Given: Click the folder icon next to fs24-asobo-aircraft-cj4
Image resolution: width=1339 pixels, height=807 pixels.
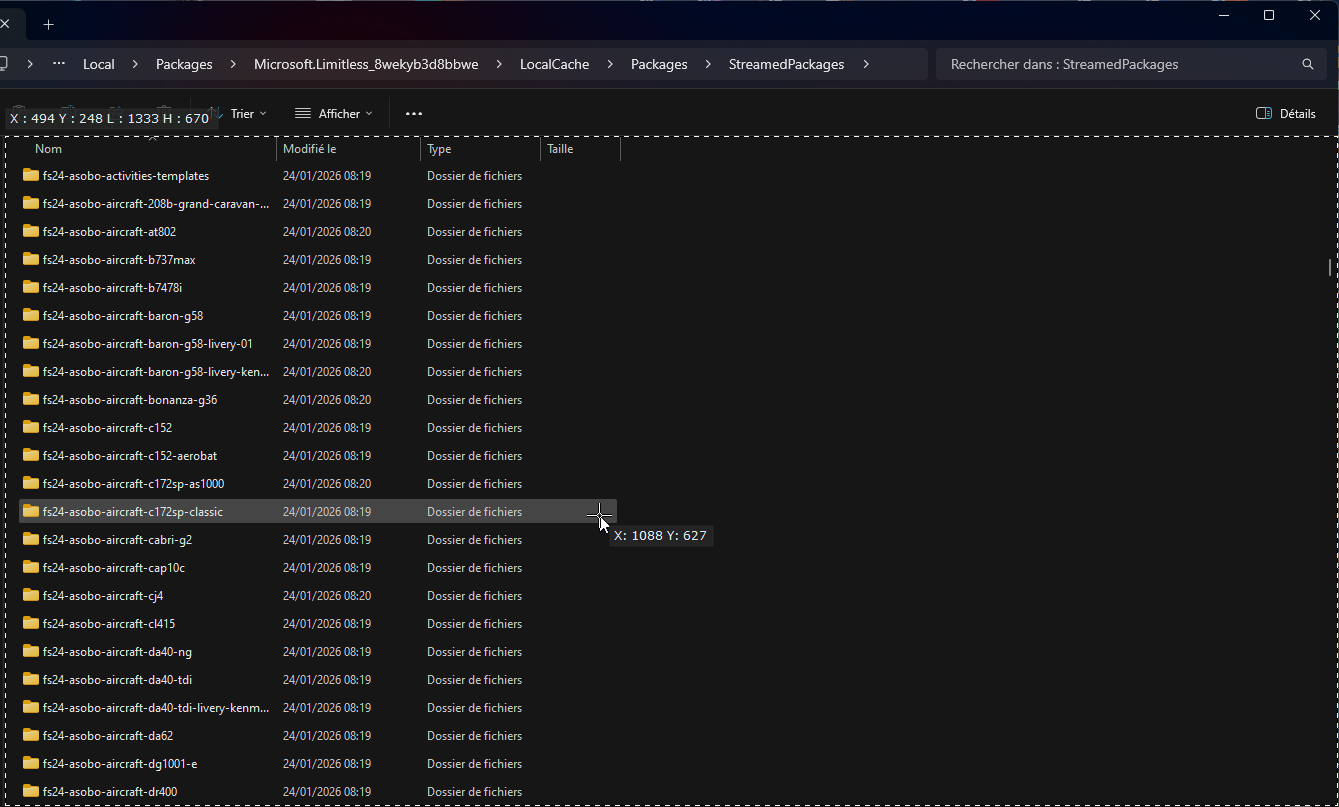Looking at the screenshot, I should [31, 595].
